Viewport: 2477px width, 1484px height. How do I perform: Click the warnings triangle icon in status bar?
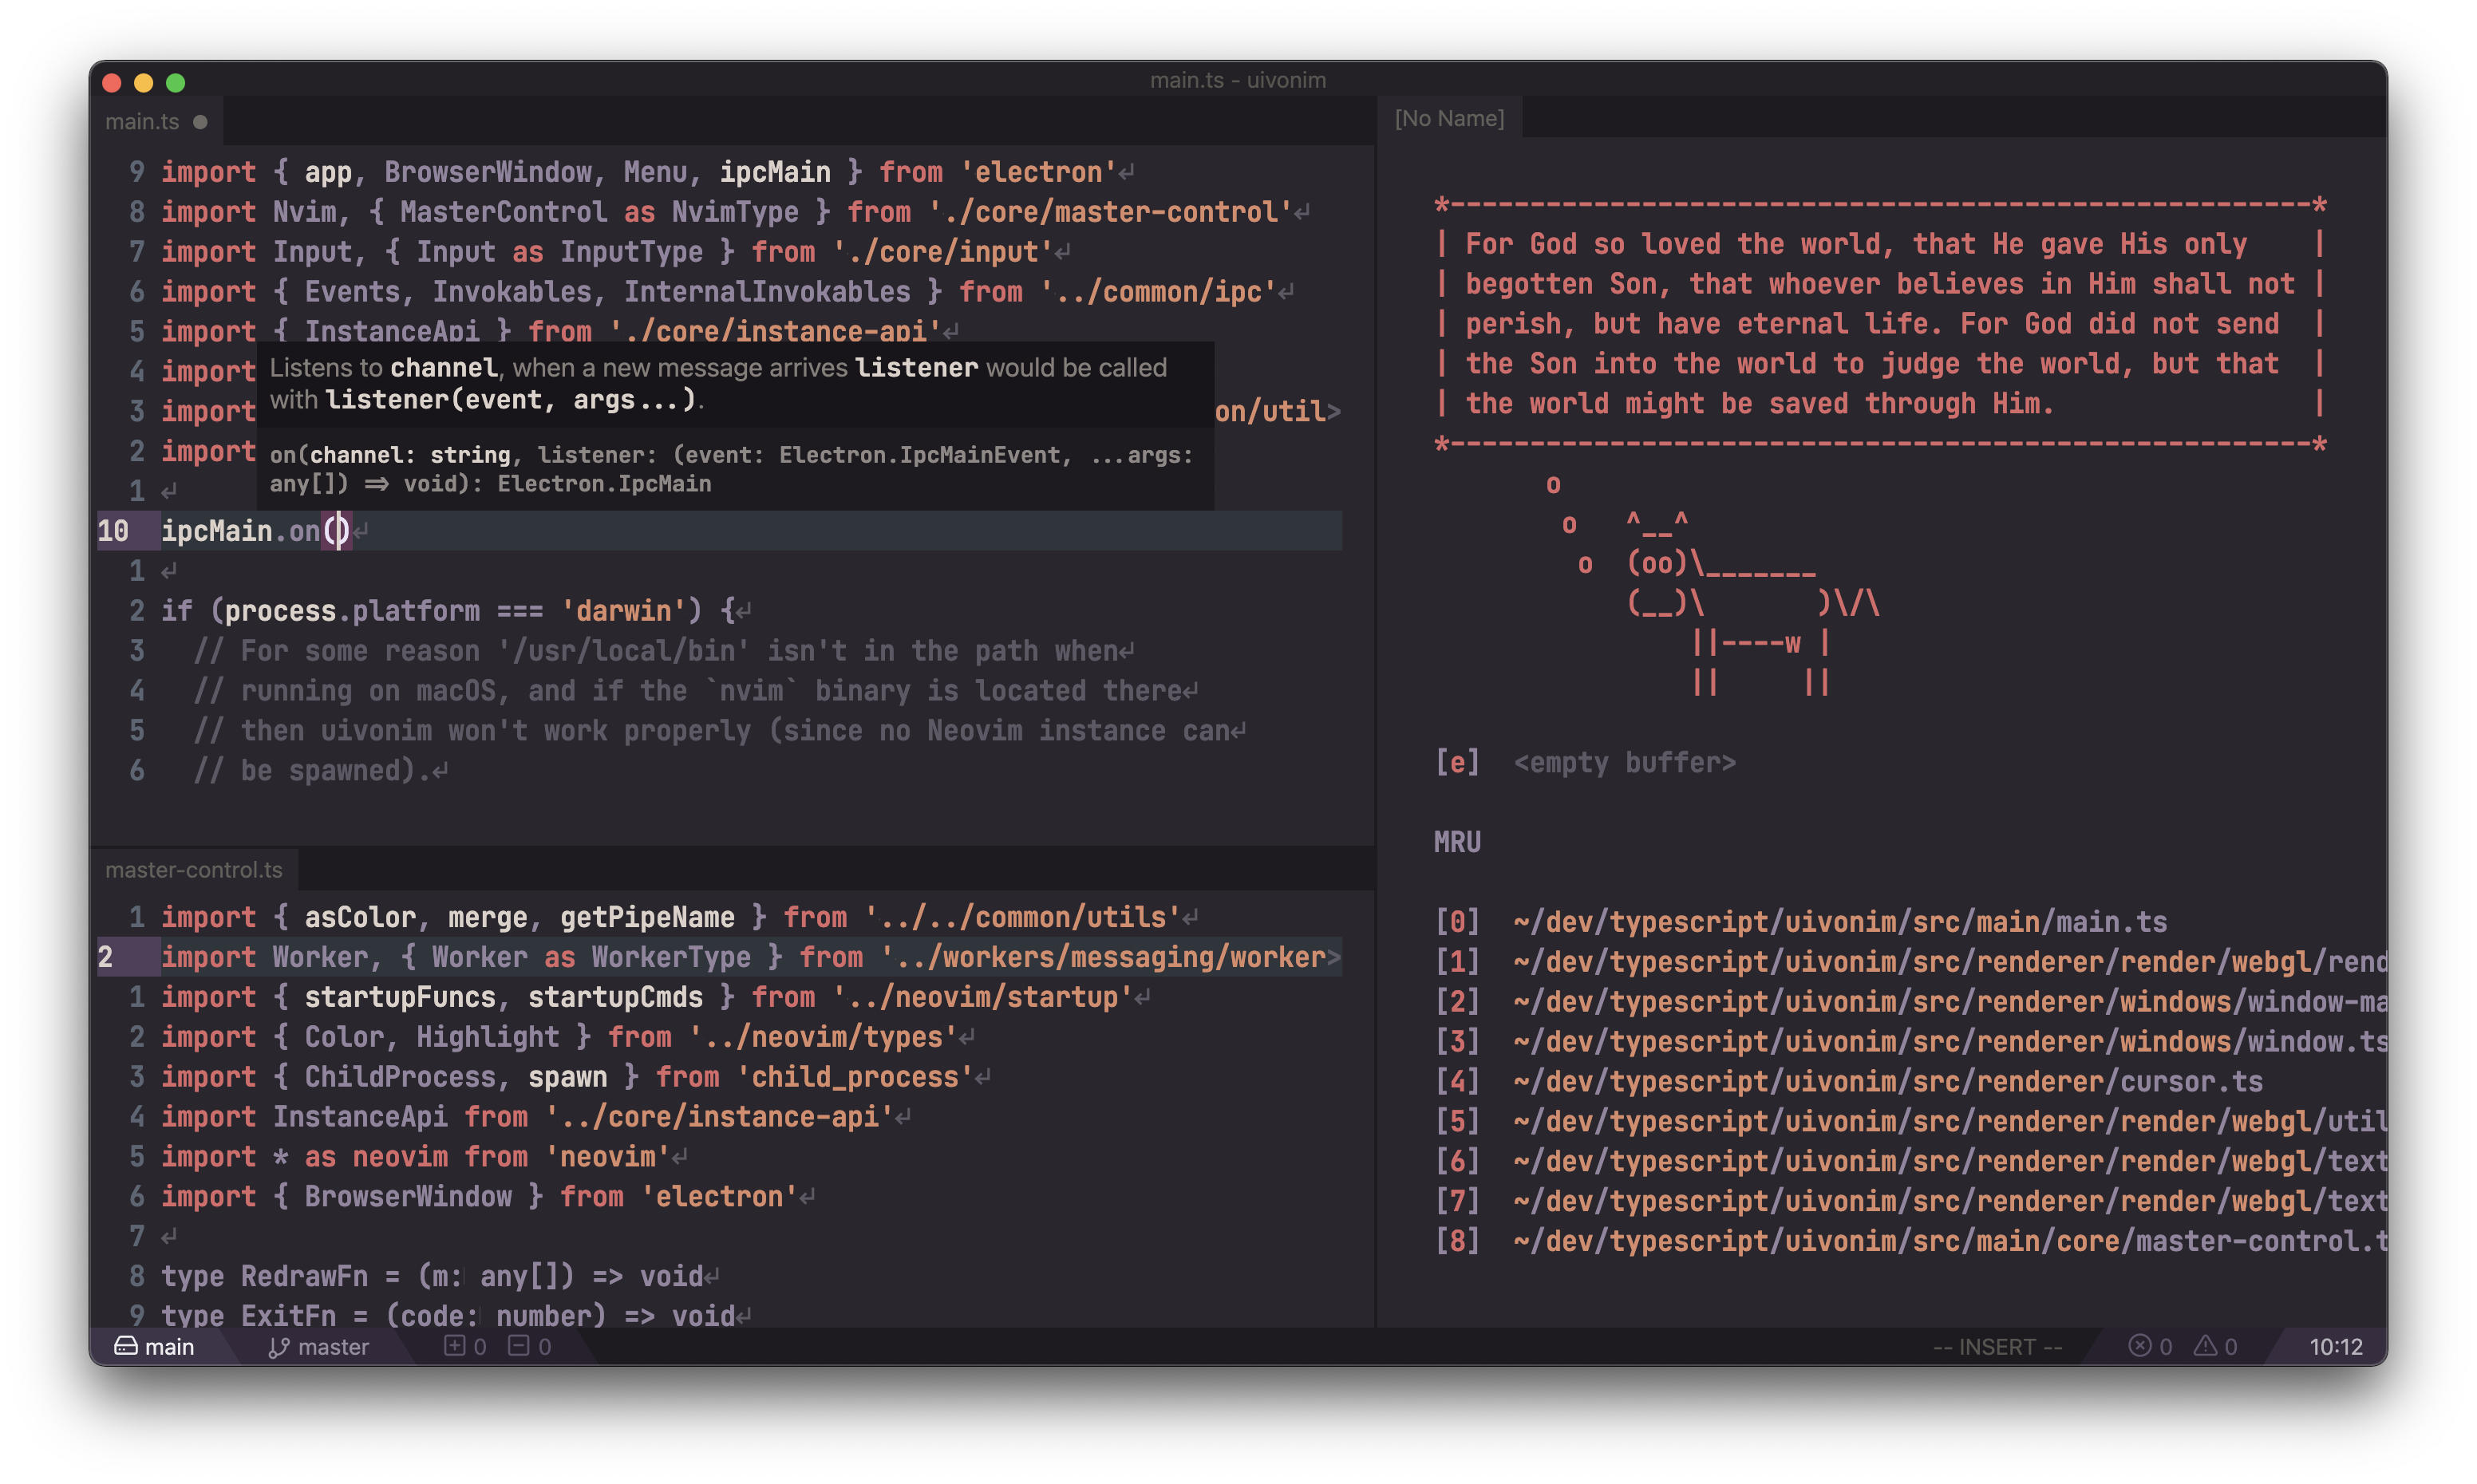[2205, 1346]
